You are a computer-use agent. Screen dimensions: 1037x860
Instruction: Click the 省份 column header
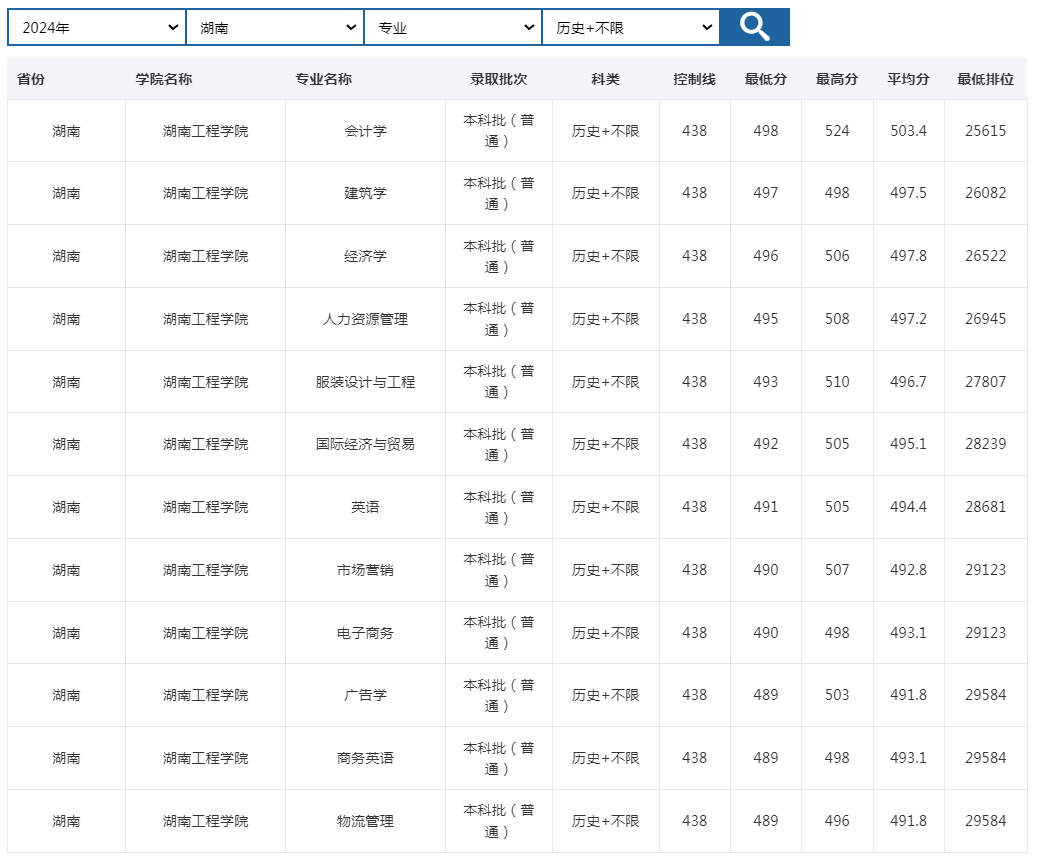coord(31,79)
